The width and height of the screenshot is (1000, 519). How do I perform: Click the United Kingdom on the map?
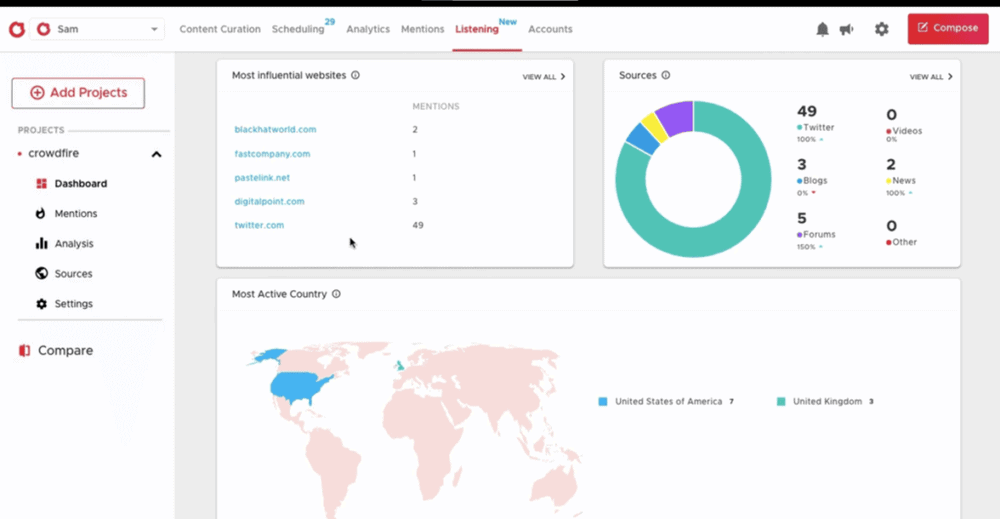[399, 365]
